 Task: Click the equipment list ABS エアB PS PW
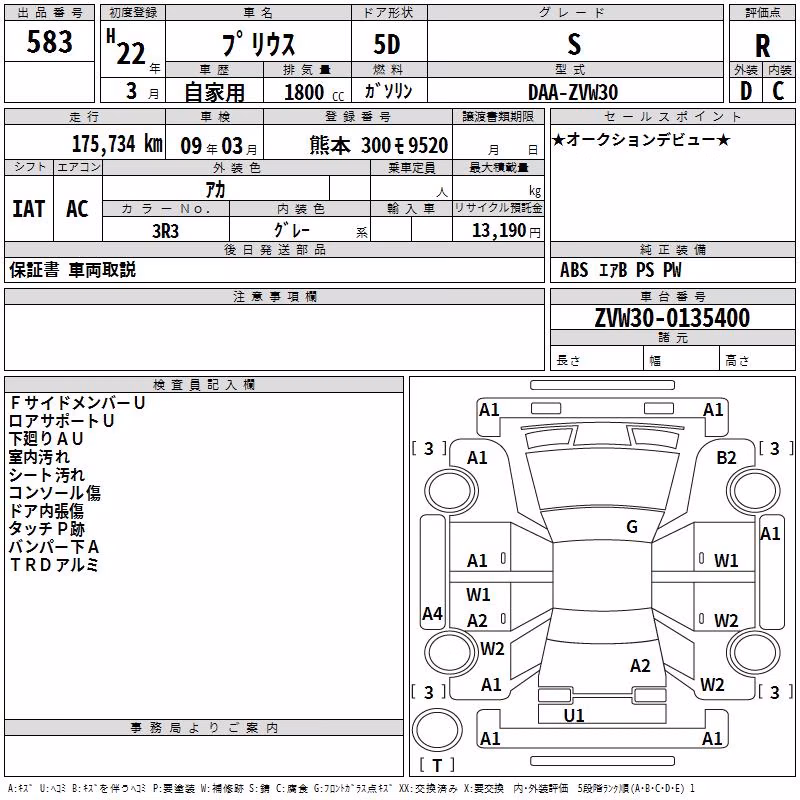click(x=620, y=270)
